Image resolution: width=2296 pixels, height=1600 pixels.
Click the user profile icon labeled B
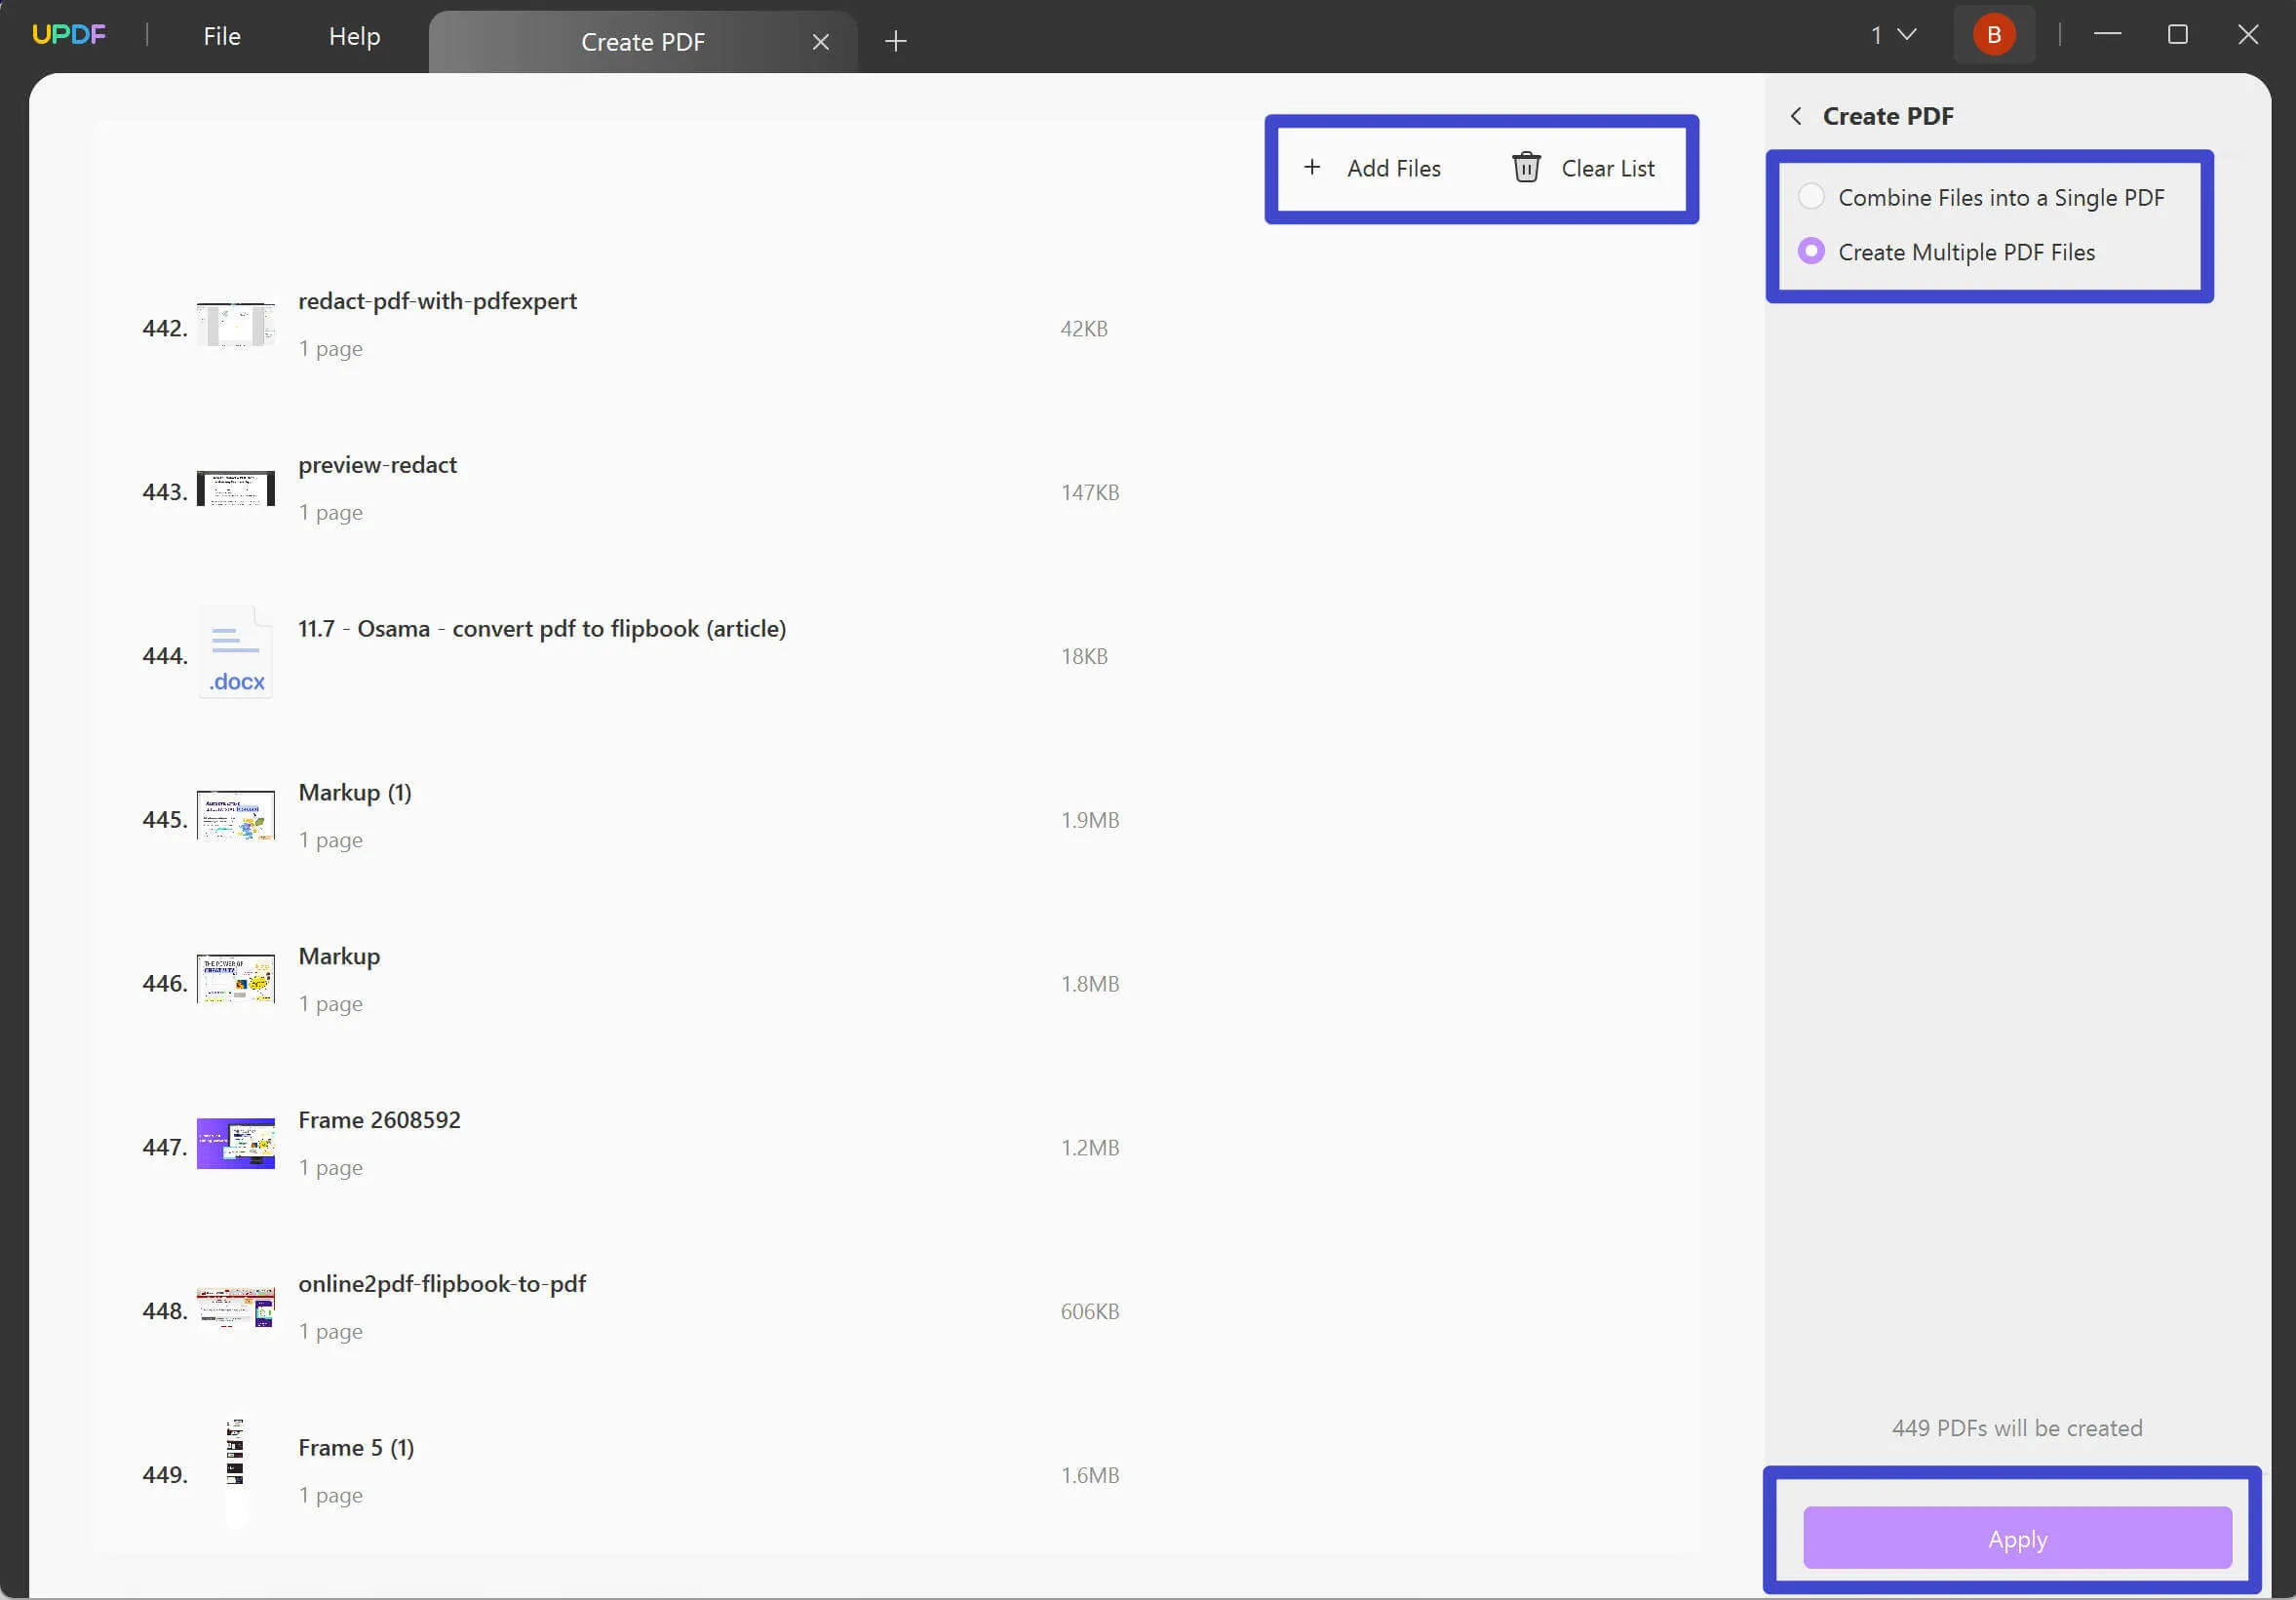pos(1994,35)
